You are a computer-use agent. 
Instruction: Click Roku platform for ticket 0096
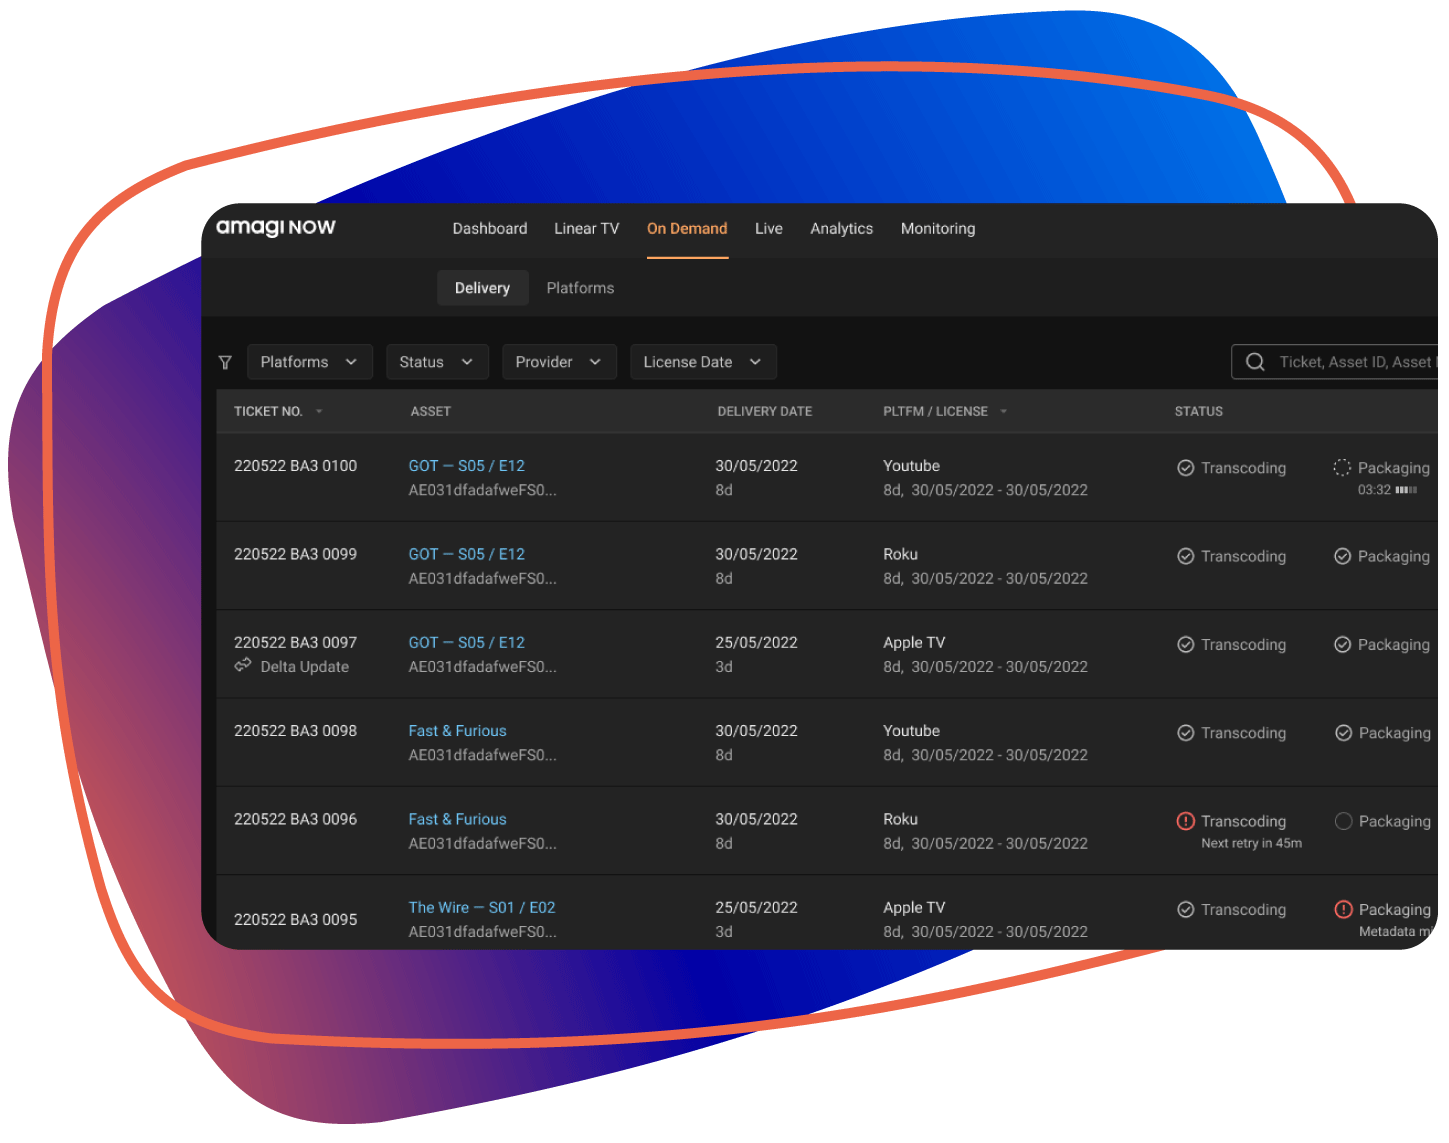pos(900,819)
